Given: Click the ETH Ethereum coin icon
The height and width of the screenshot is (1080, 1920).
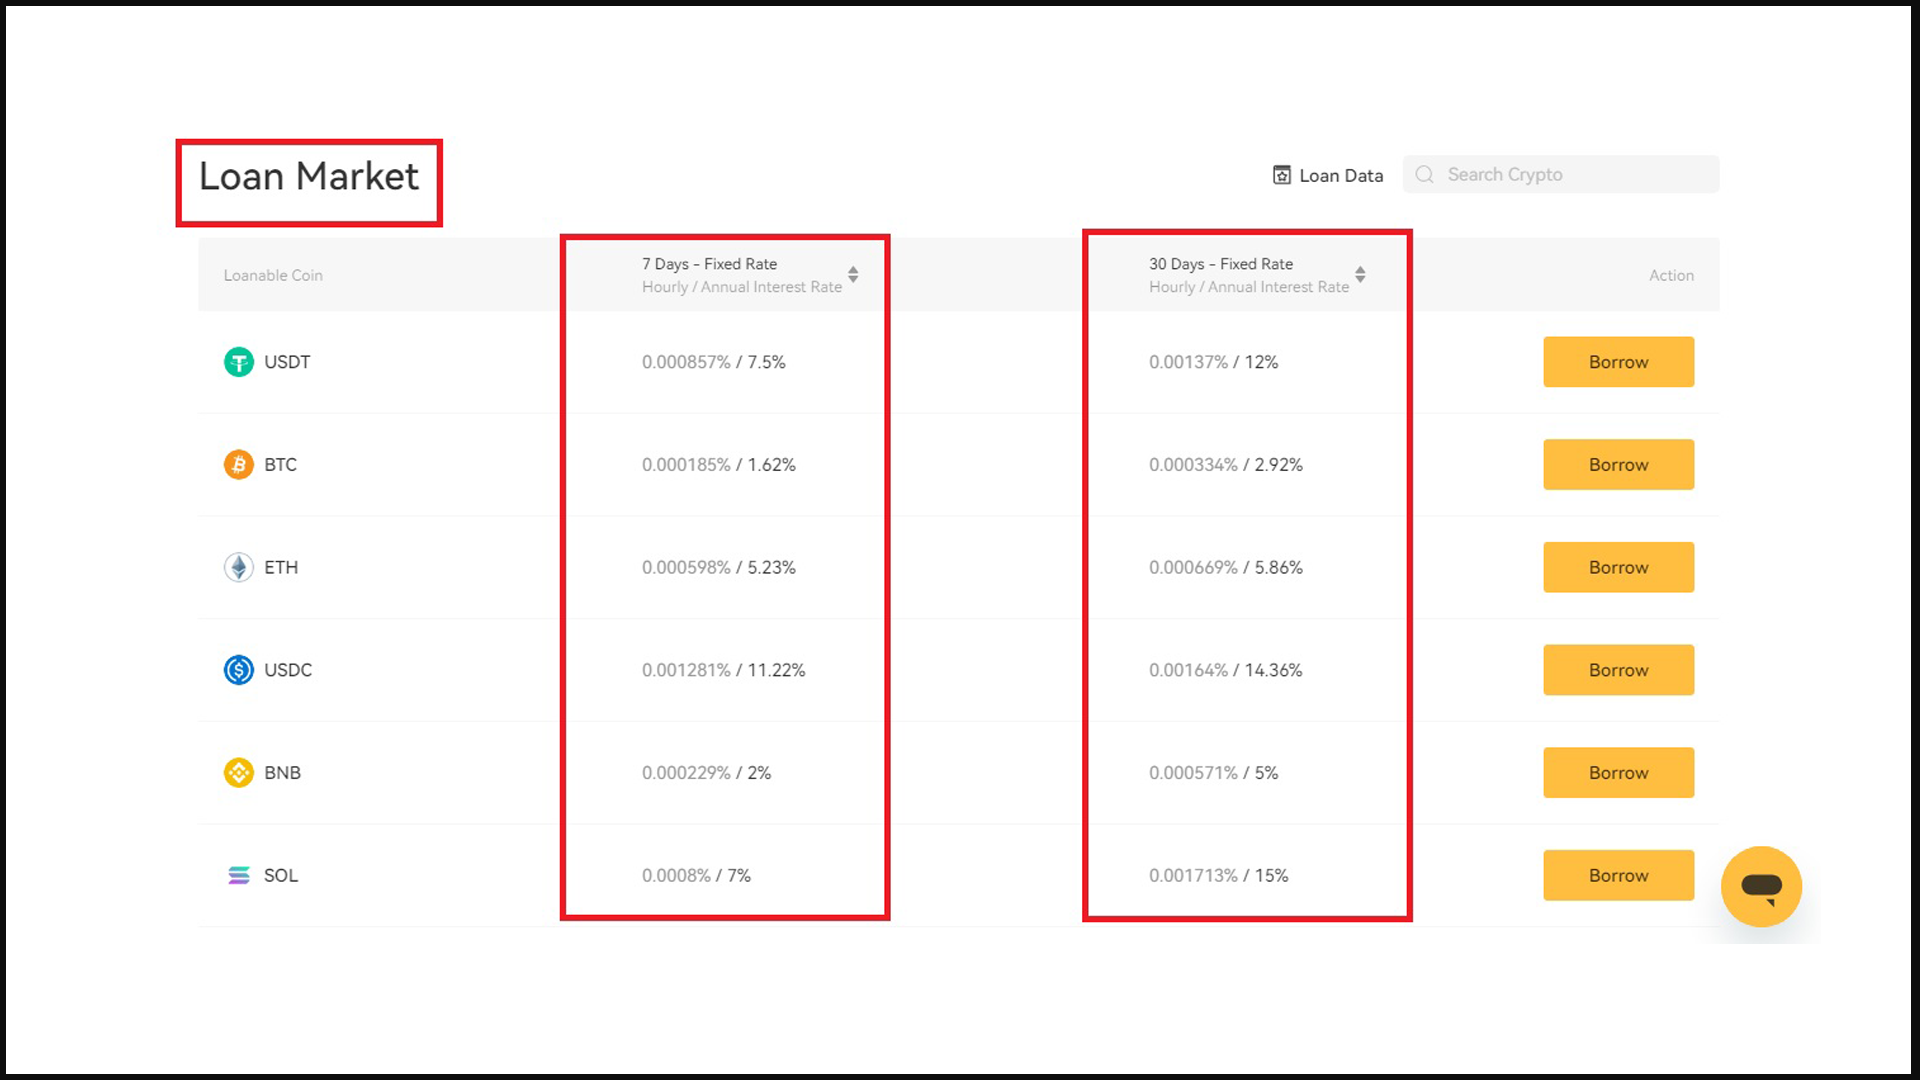Looking at the screenshot, I should 238,567.
